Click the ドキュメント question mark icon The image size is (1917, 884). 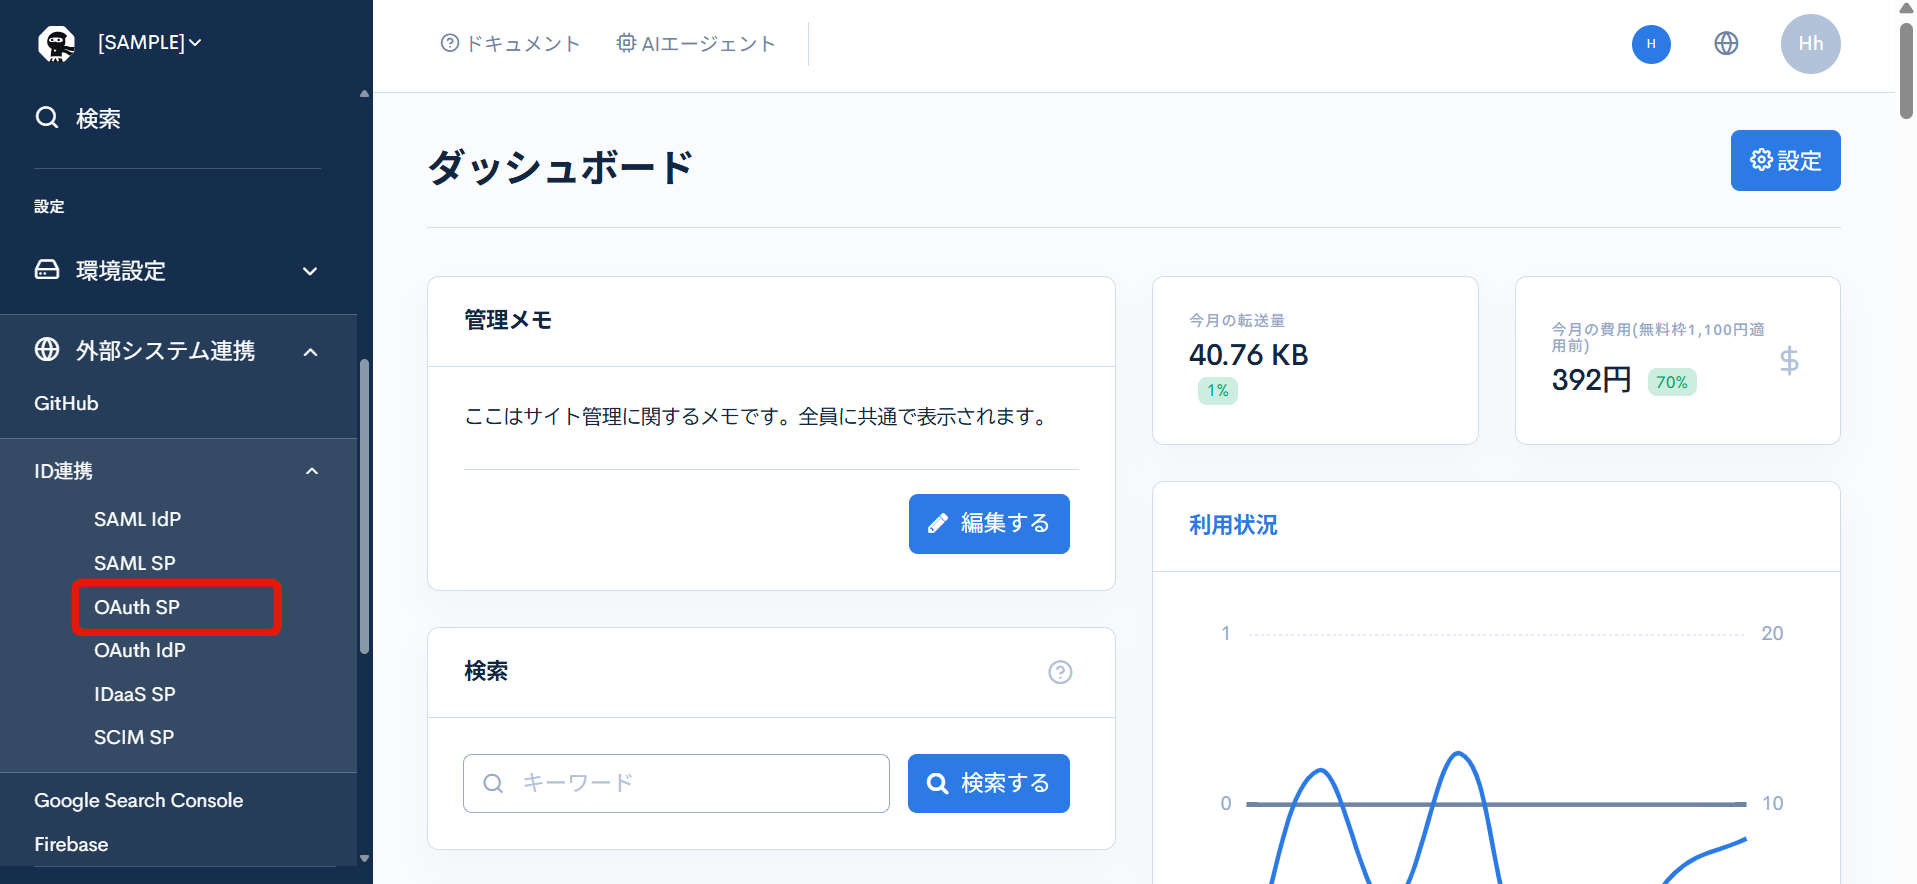coord(450,43)
